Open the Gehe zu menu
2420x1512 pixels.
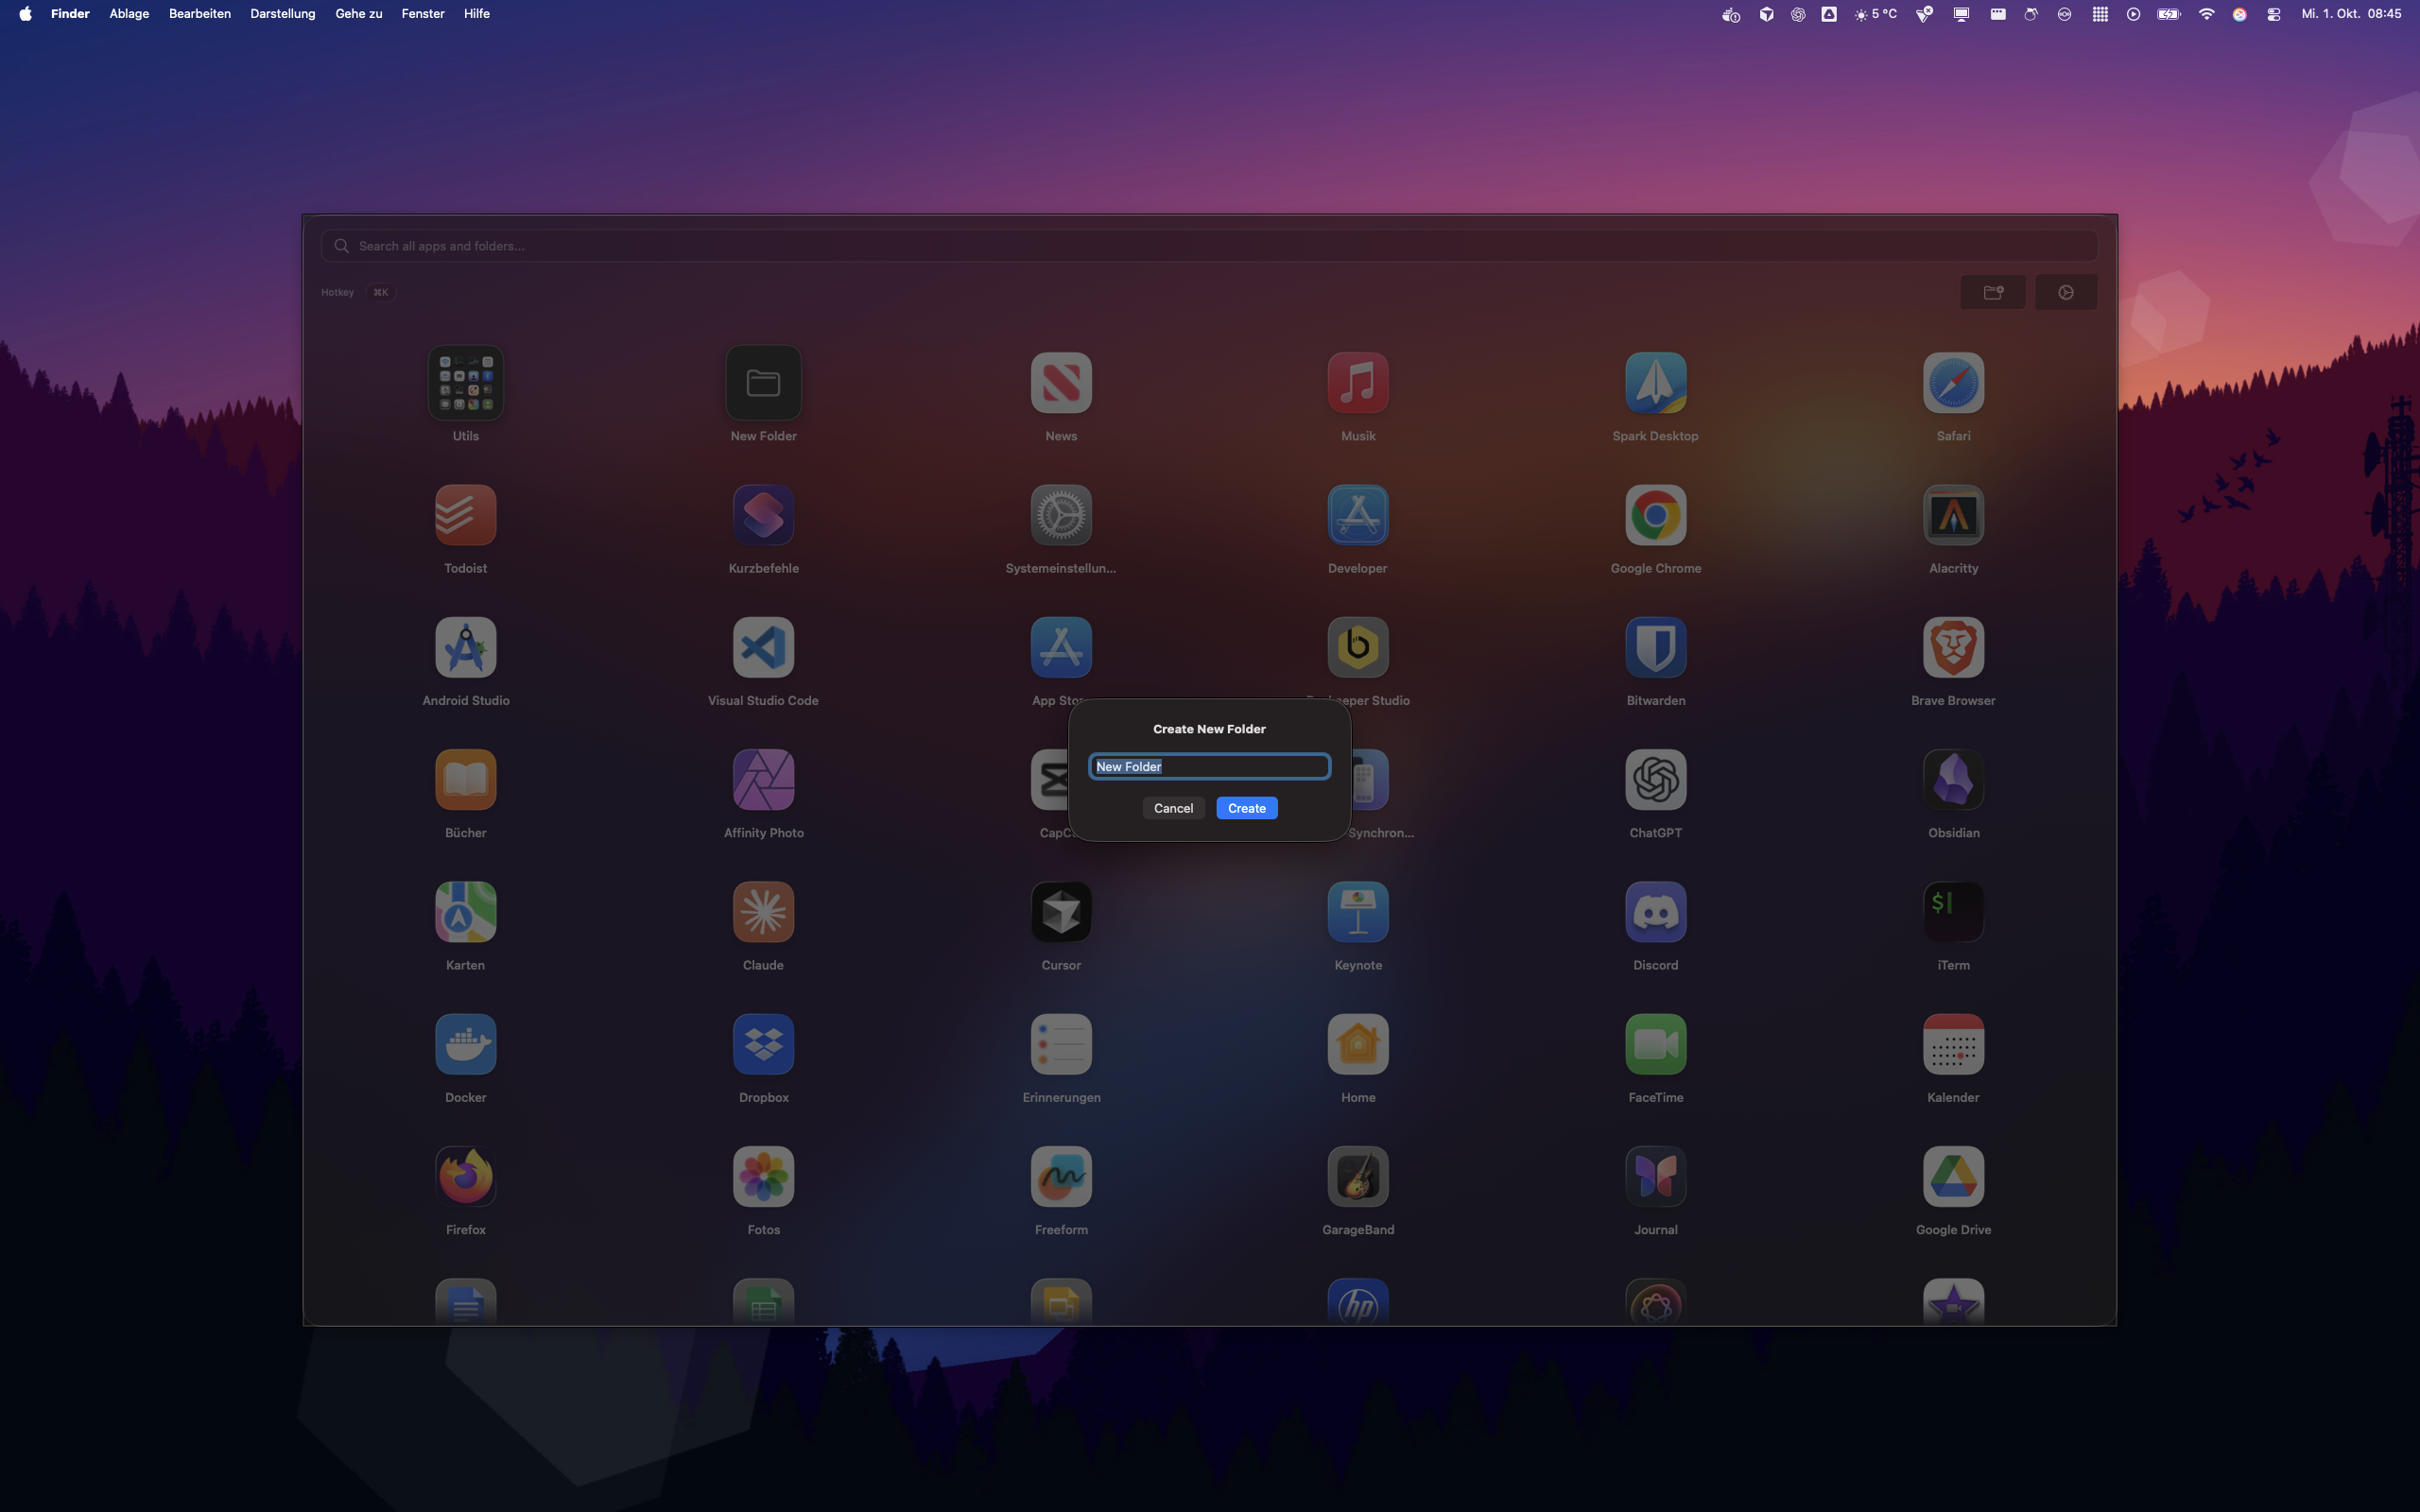(358, 14)
